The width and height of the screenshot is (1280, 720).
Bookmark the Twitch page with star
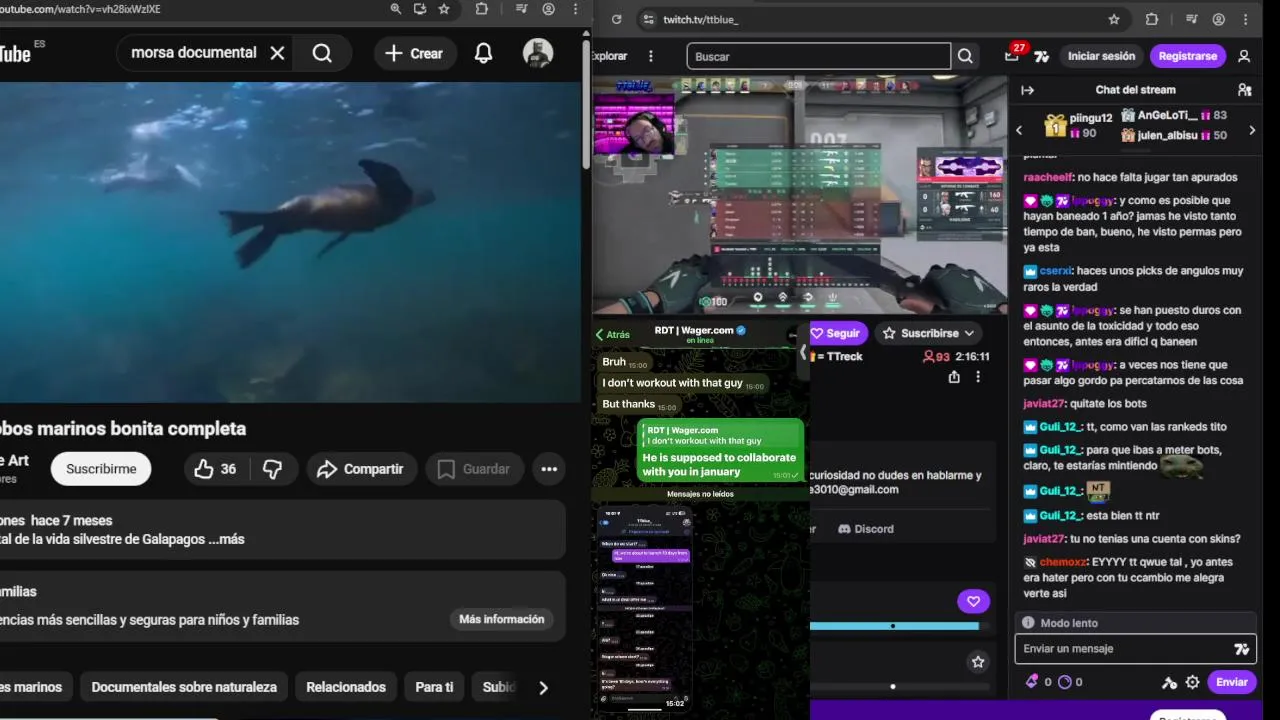[x=1114, y=19]
